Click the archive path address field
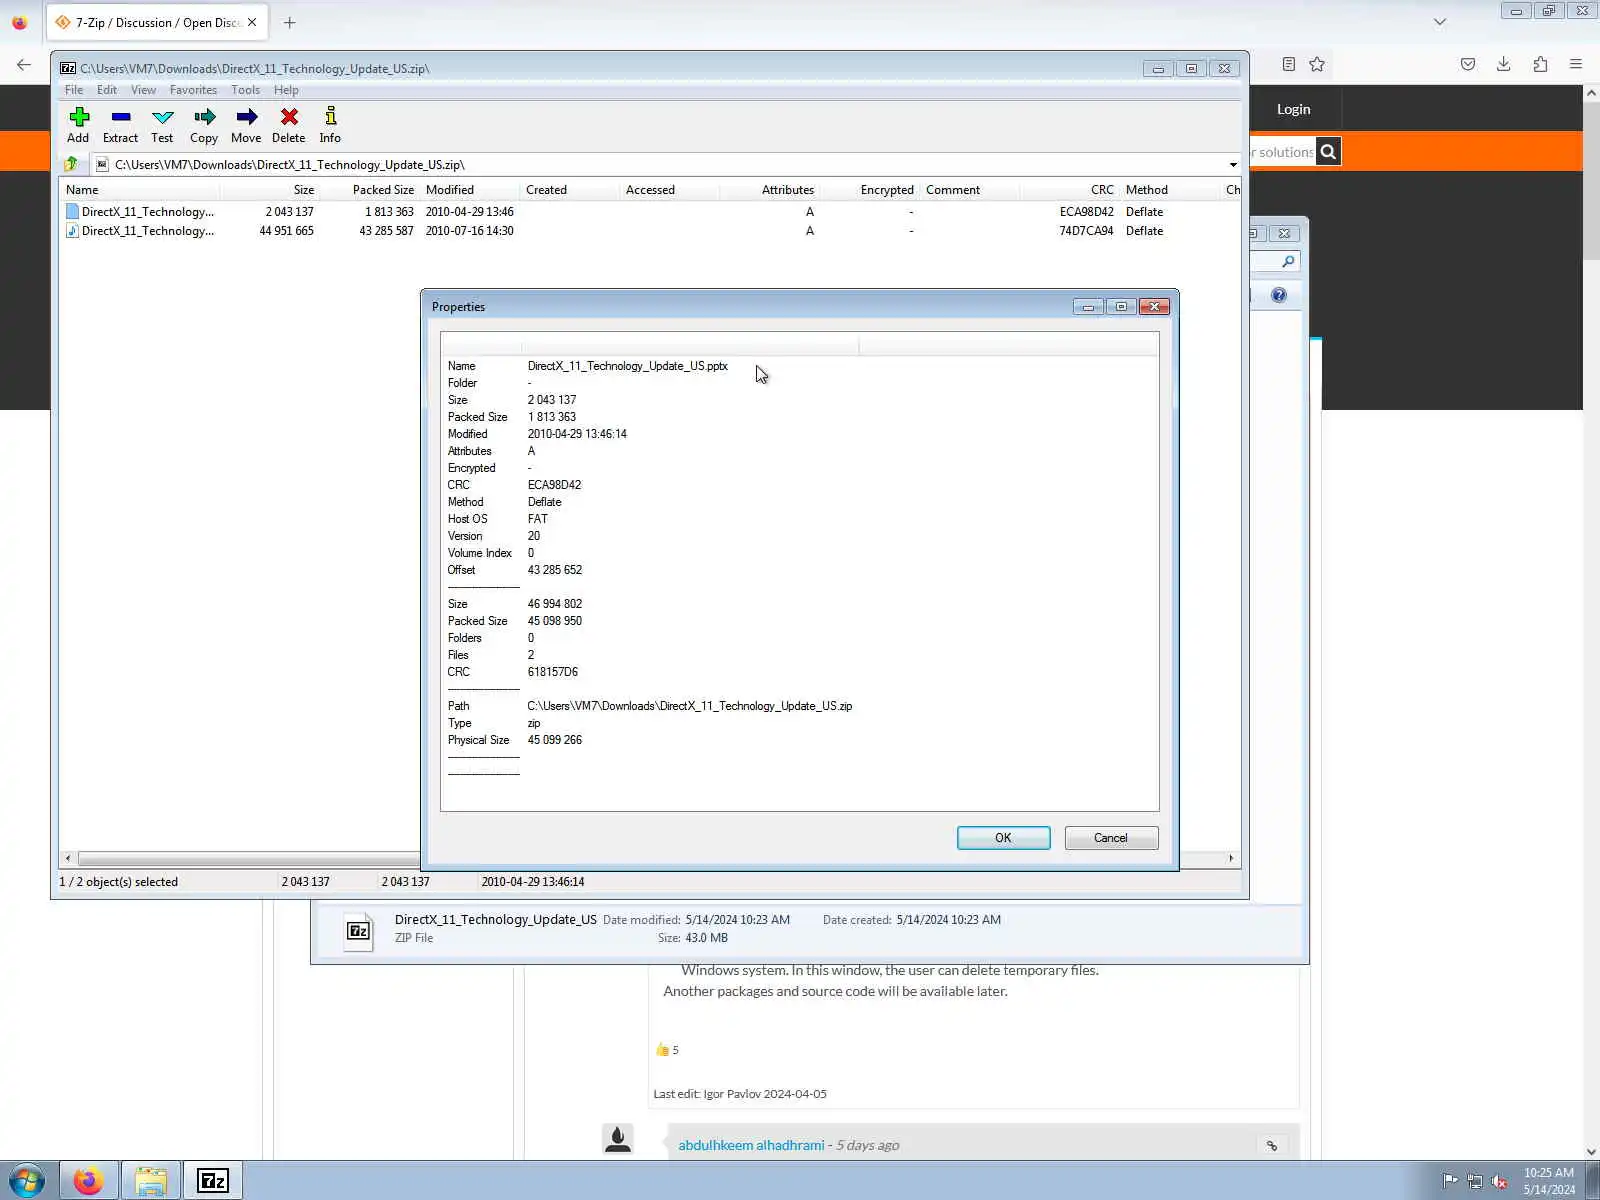The image size is (1600, 1200). click(660, 164)
